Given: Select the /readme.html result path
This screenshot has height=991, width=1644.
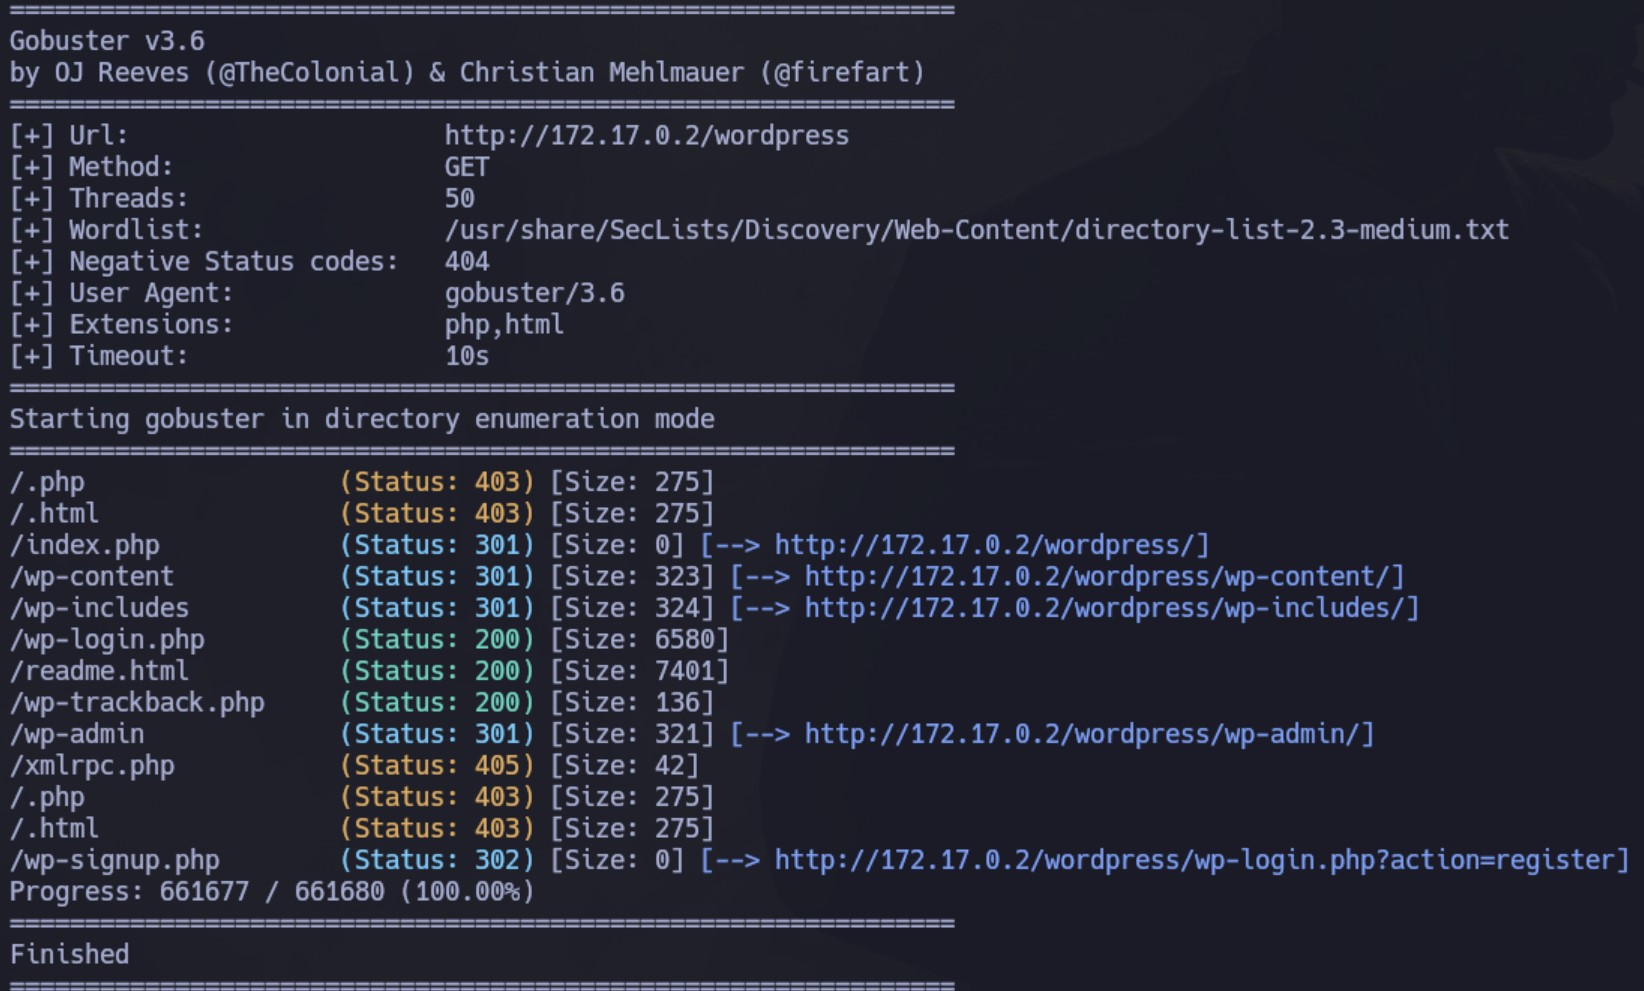Looking at the screenshot, I should point(100,671).
